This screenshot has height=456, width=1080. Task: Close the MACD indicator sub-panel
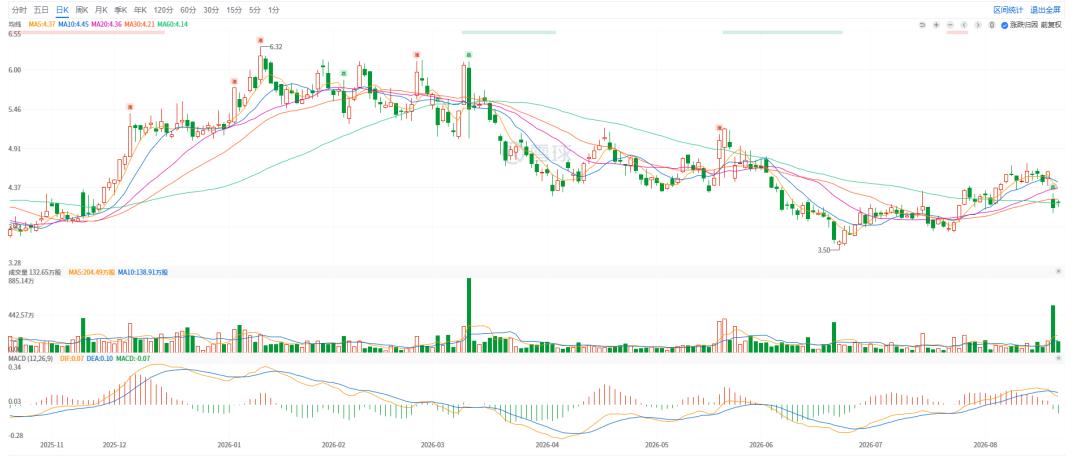[x=1059, y=359]
